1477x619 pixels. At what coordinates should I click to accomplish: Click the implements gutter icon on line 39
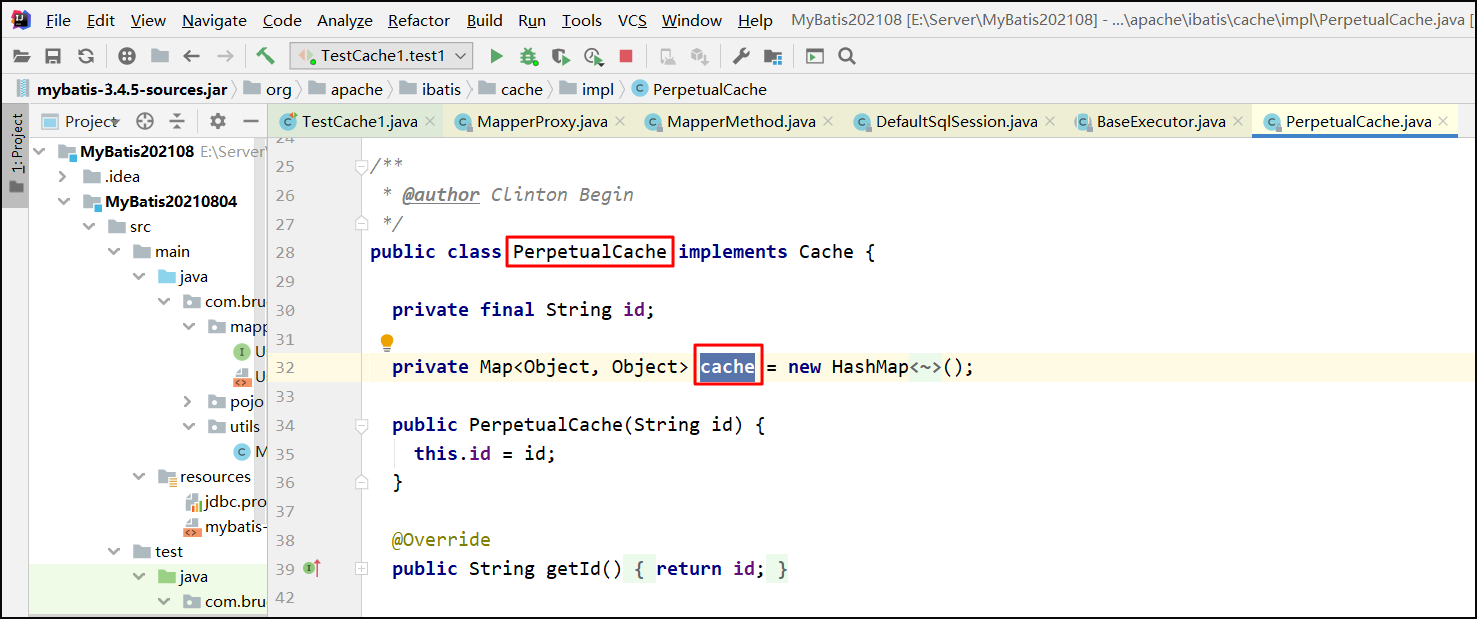tap(311, 568)
